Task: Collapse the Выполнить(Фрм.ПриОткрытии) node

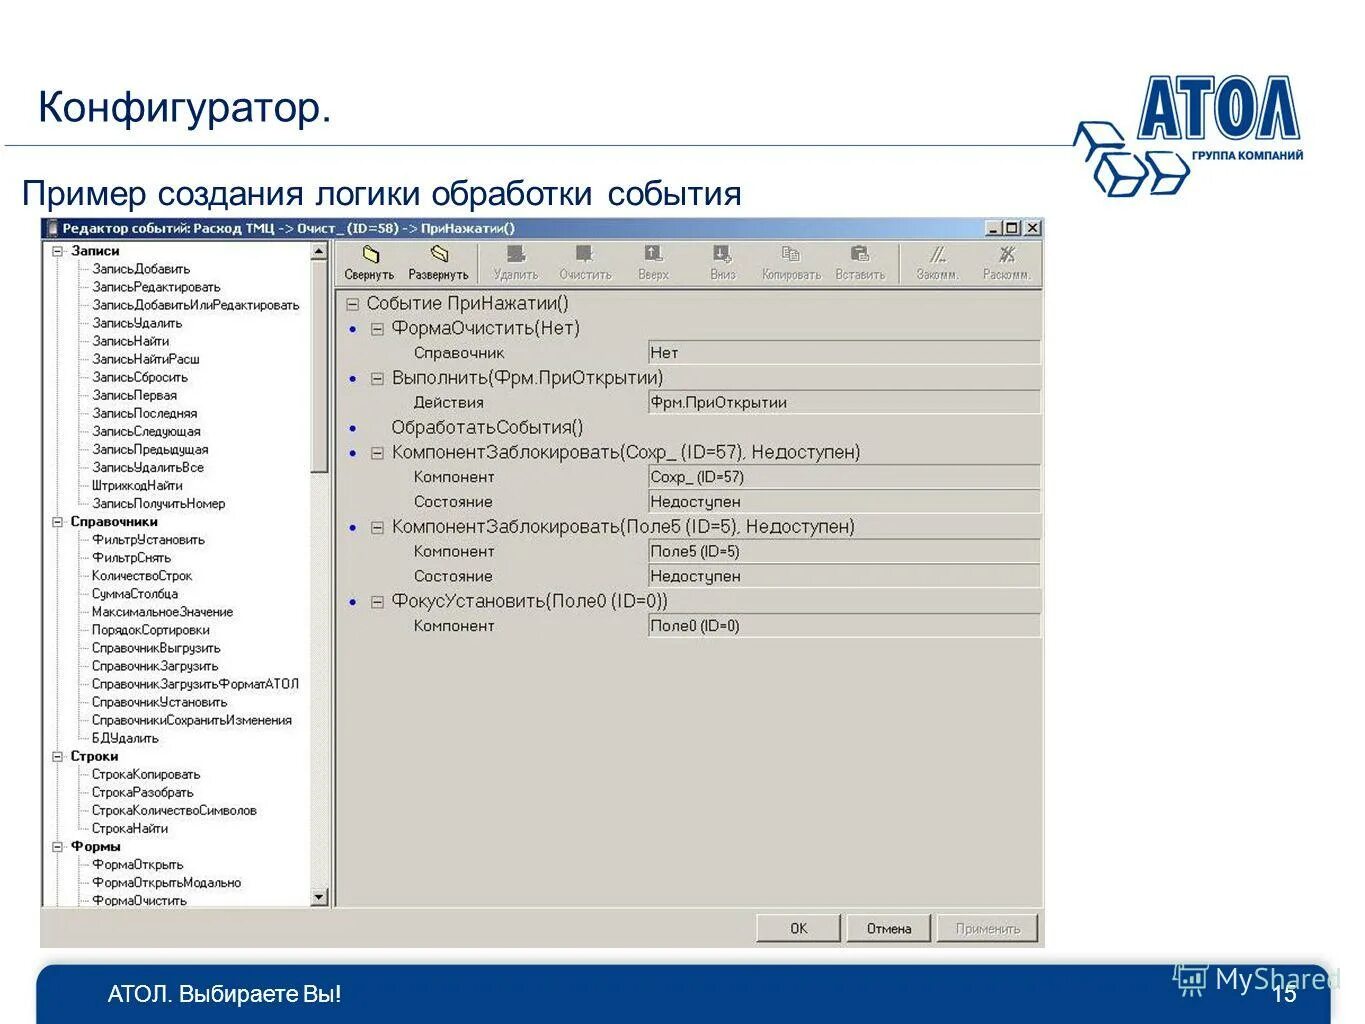Action: (378, 379)
